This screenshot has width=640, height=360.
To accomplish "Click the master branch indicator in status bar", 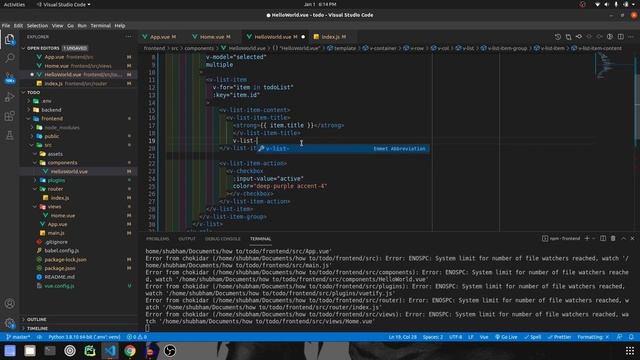I will tap(18, 337).
